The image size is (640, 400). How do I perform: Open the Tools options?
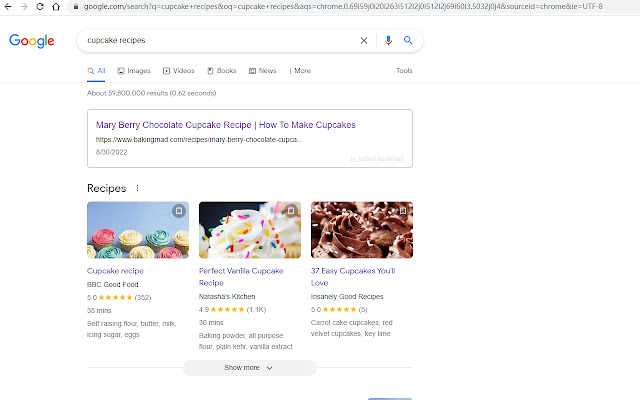tap(404, 71)
